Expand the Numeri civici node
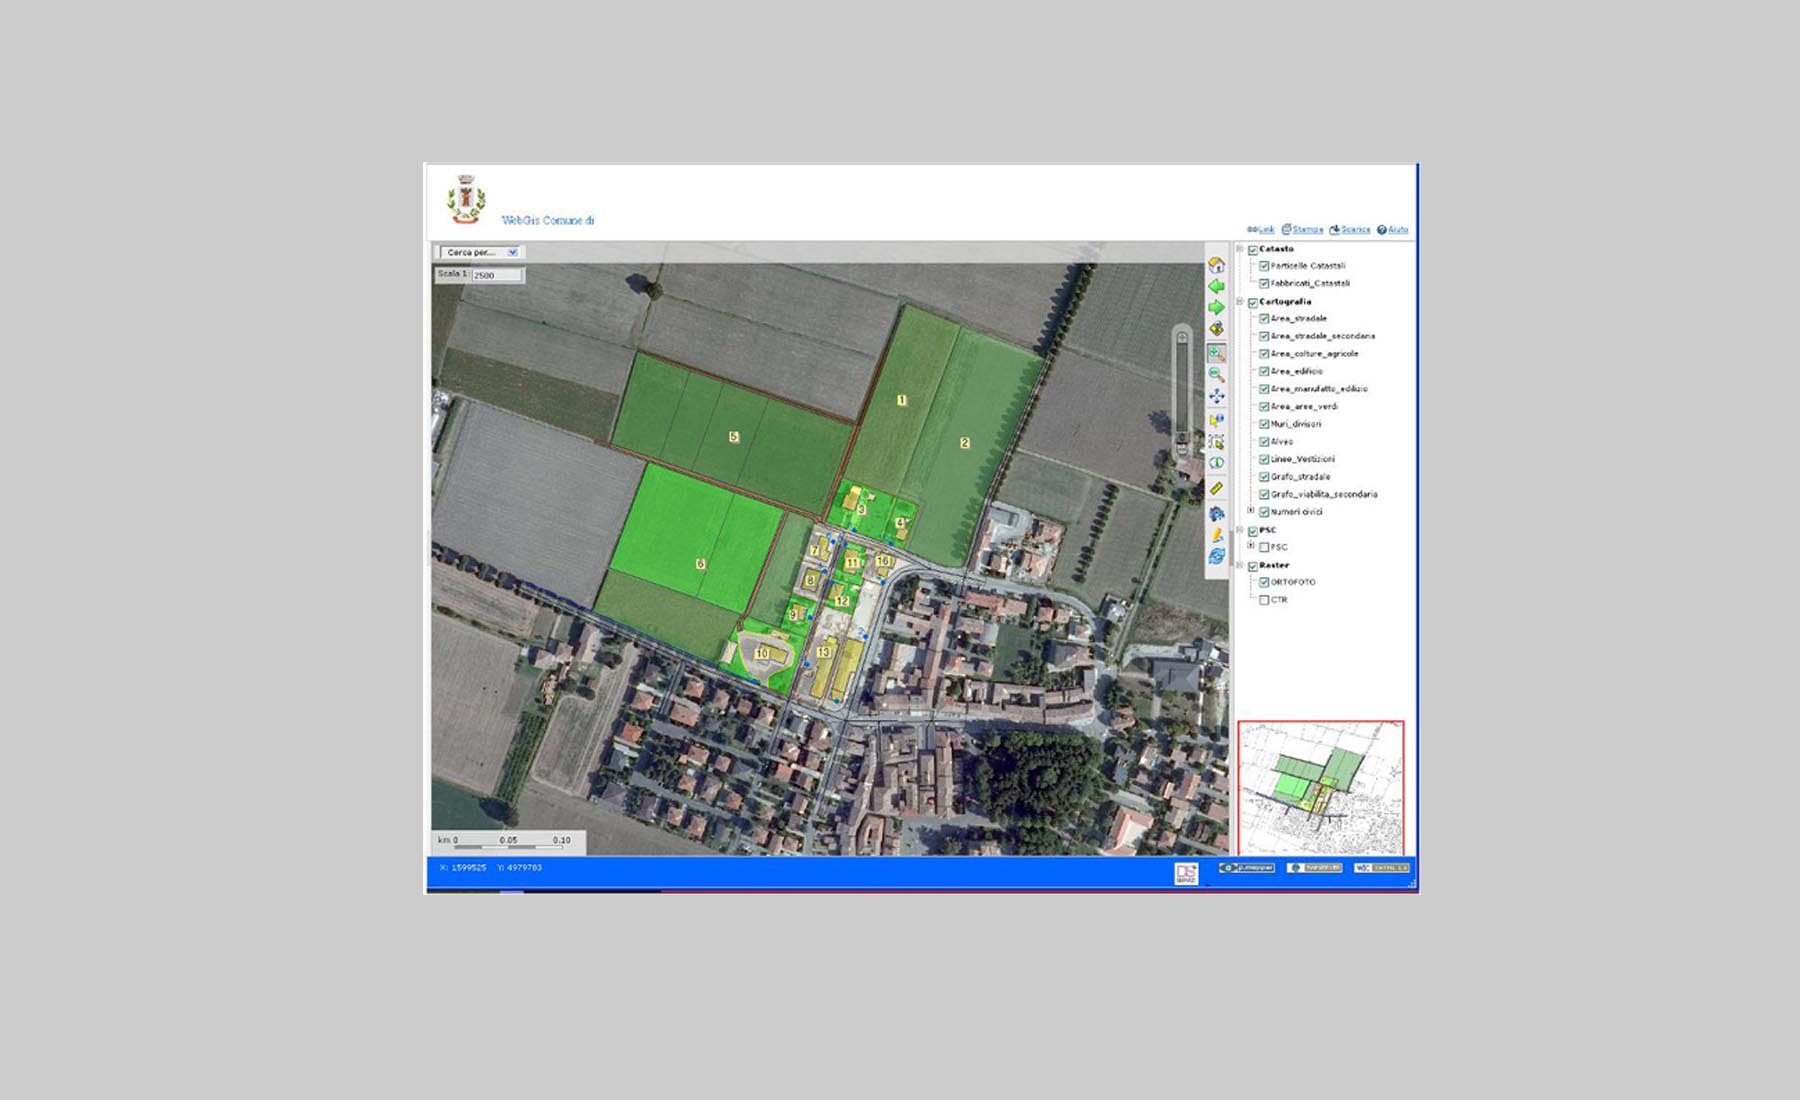 click(x=1251, y=511)
